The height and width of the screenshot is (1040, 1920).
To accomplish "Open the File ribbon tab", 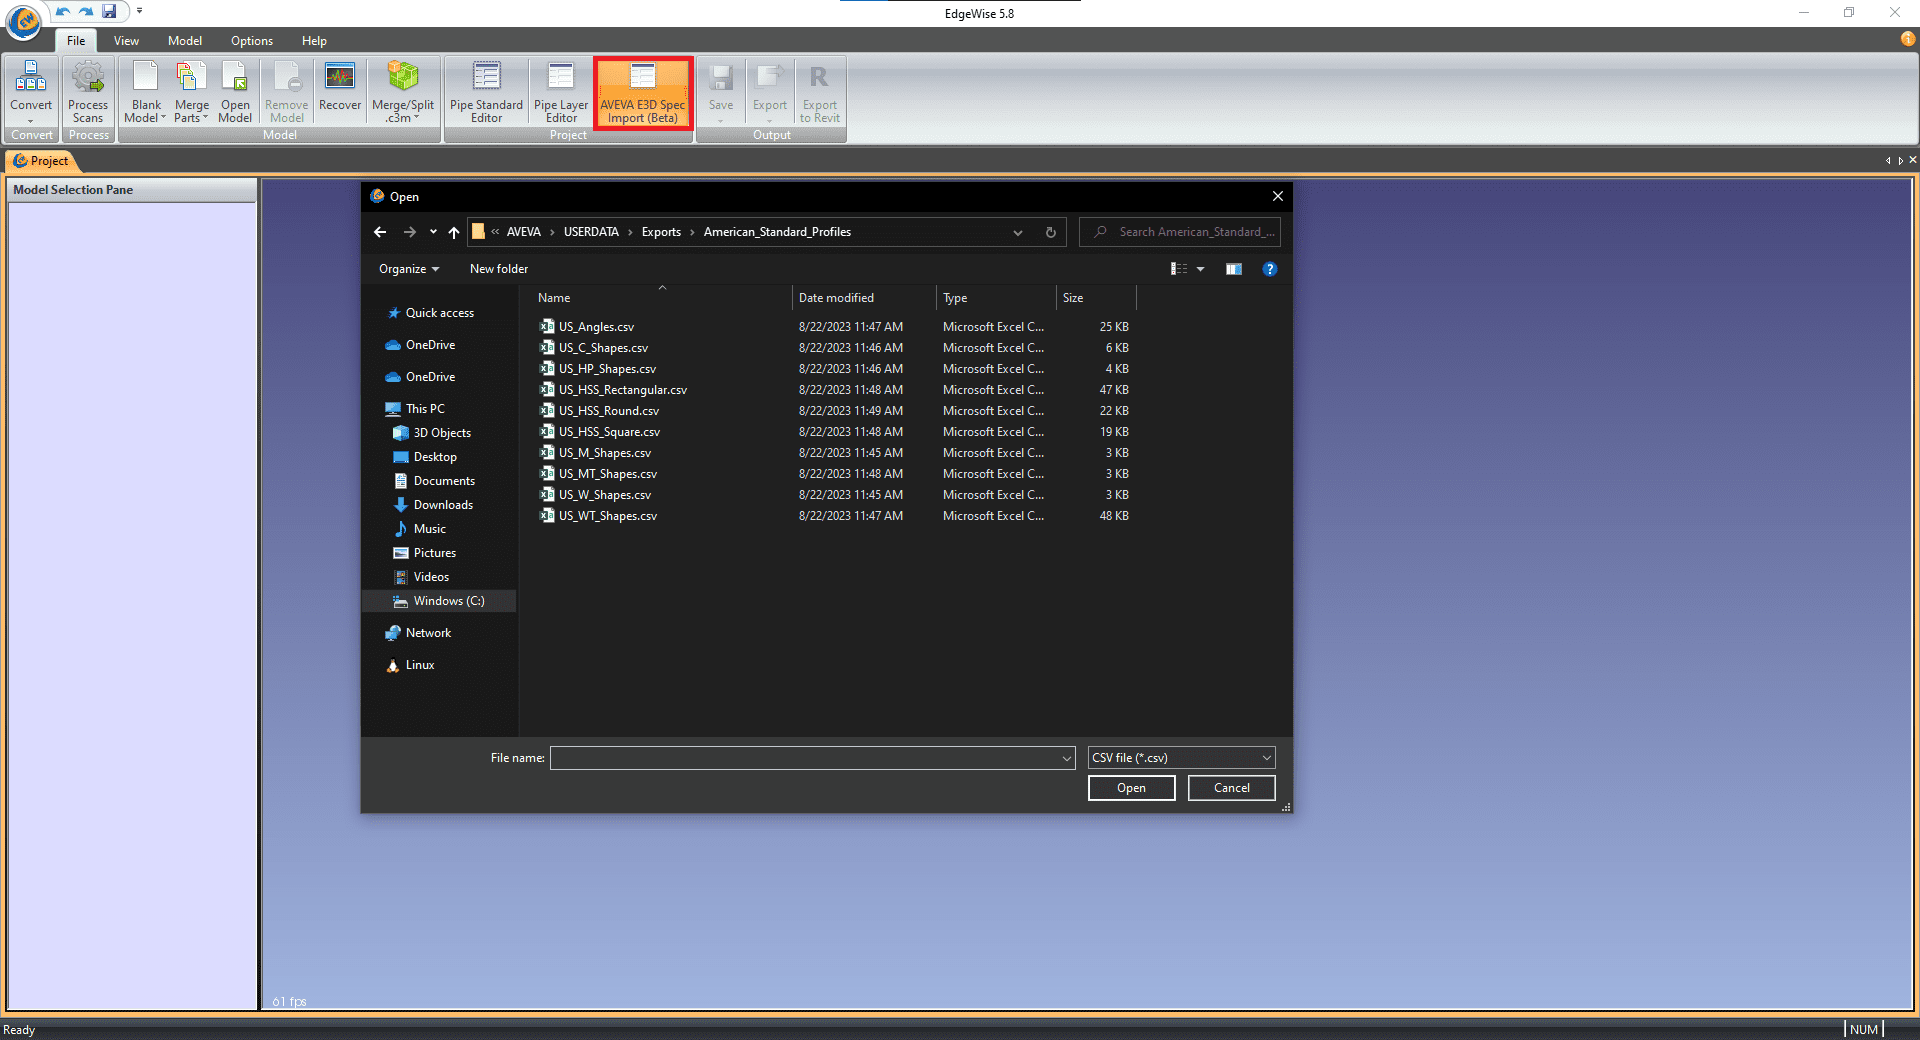I will (x=76, y=41).
